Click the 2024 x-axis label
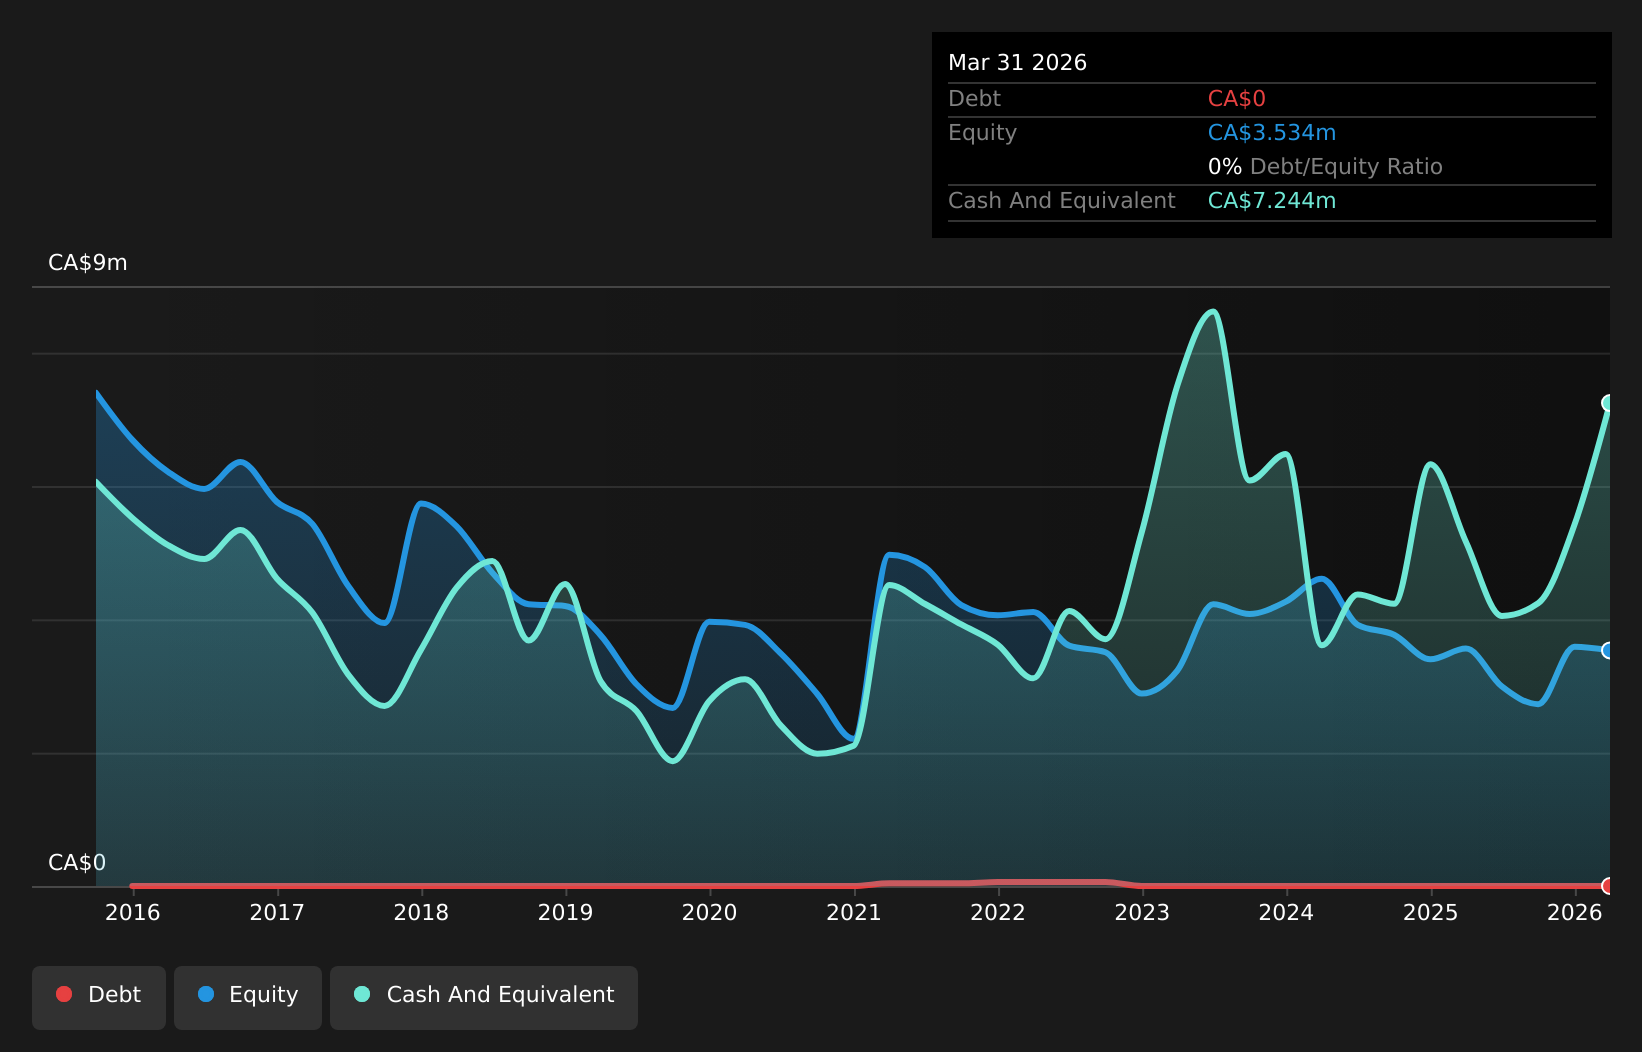The width and height of the screenshot is (1642, 1052). tap(1286, 912)
